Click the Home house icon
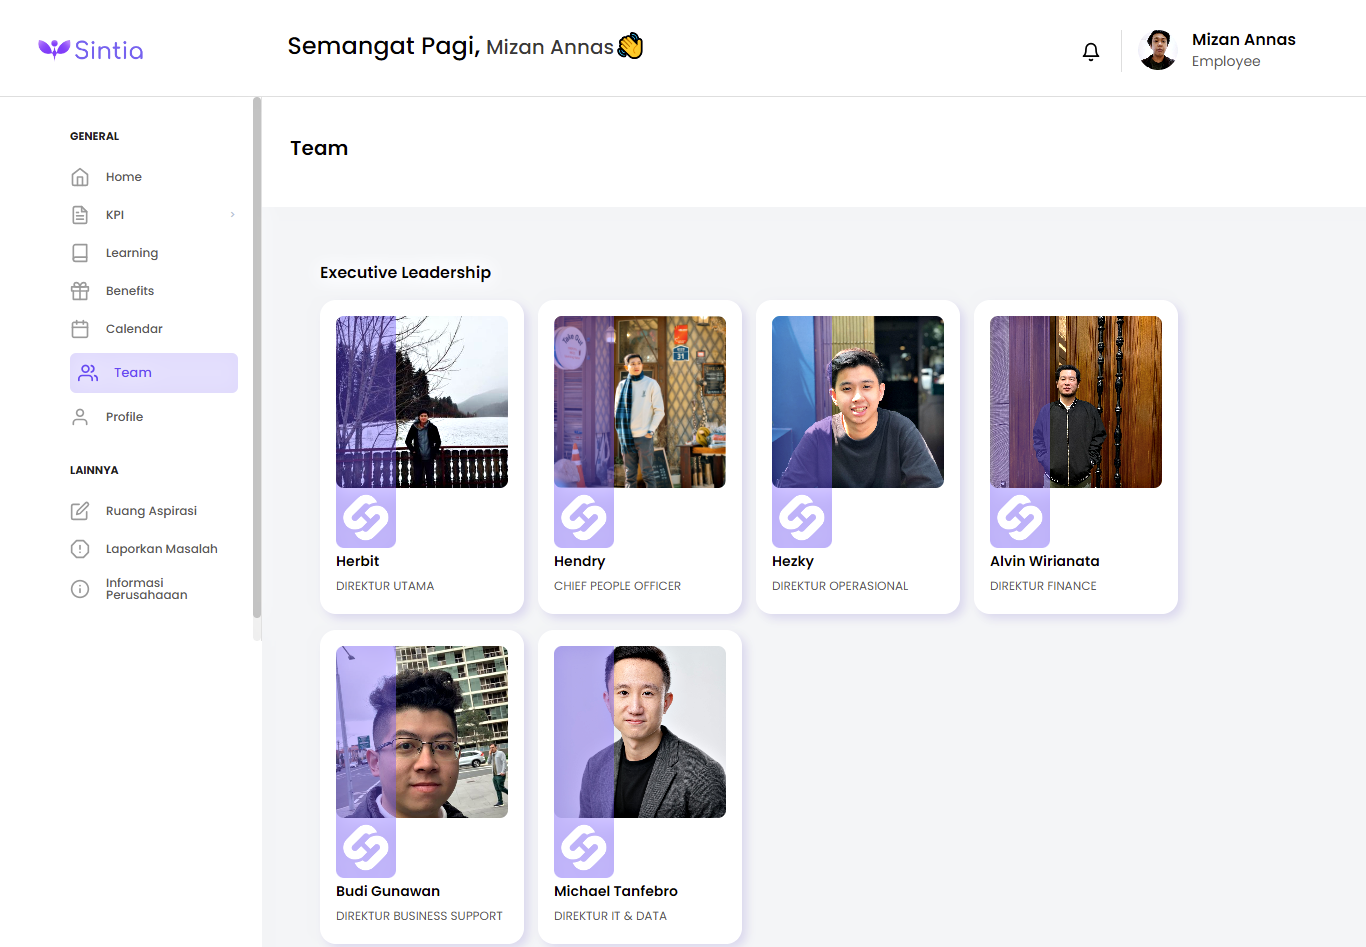The image size is (1366, 947). pyautogui.click(x=80, y=177)
